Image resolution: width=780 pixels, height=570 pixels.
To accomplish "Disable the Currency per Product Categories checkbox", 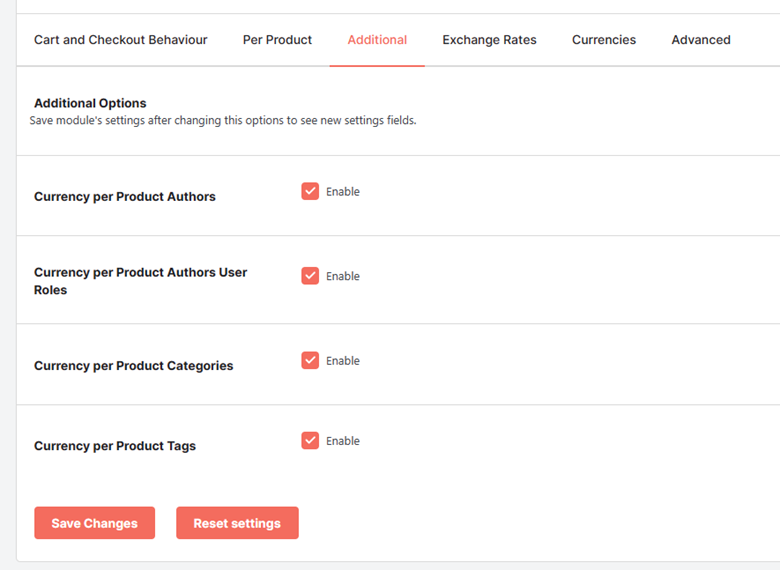I will point(310,360).
